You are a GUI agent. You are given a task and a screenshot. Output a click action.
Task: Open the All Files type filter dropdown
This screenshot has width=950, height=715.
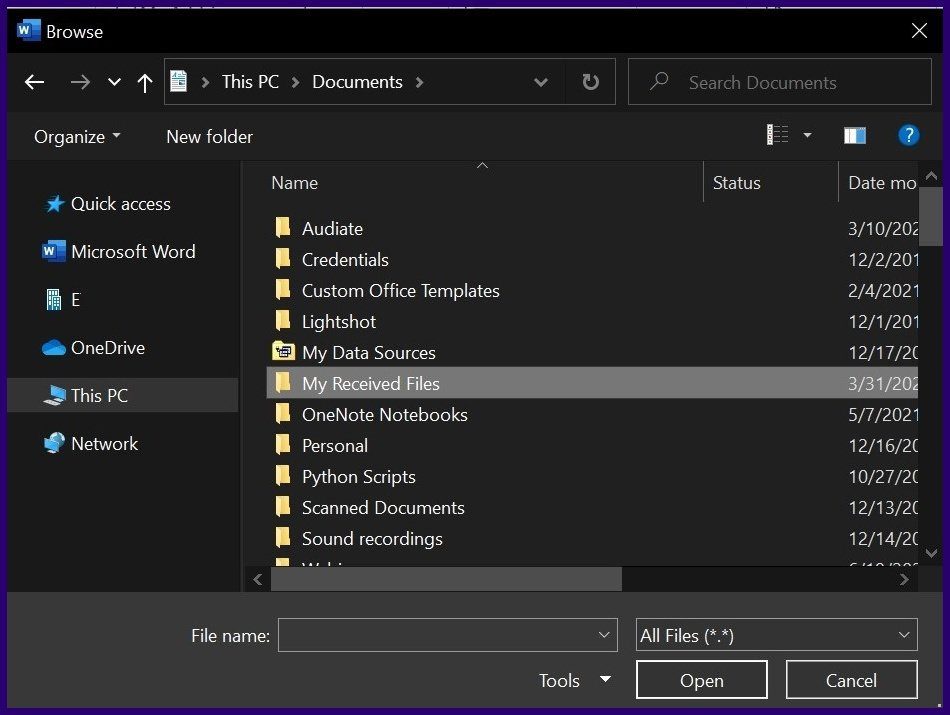(x=777, y=635)
